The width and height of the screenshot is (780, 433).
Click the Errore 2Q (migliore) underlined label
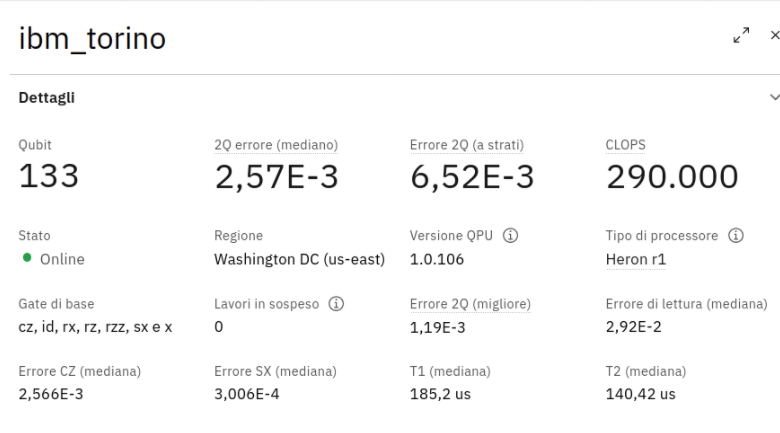470,304
